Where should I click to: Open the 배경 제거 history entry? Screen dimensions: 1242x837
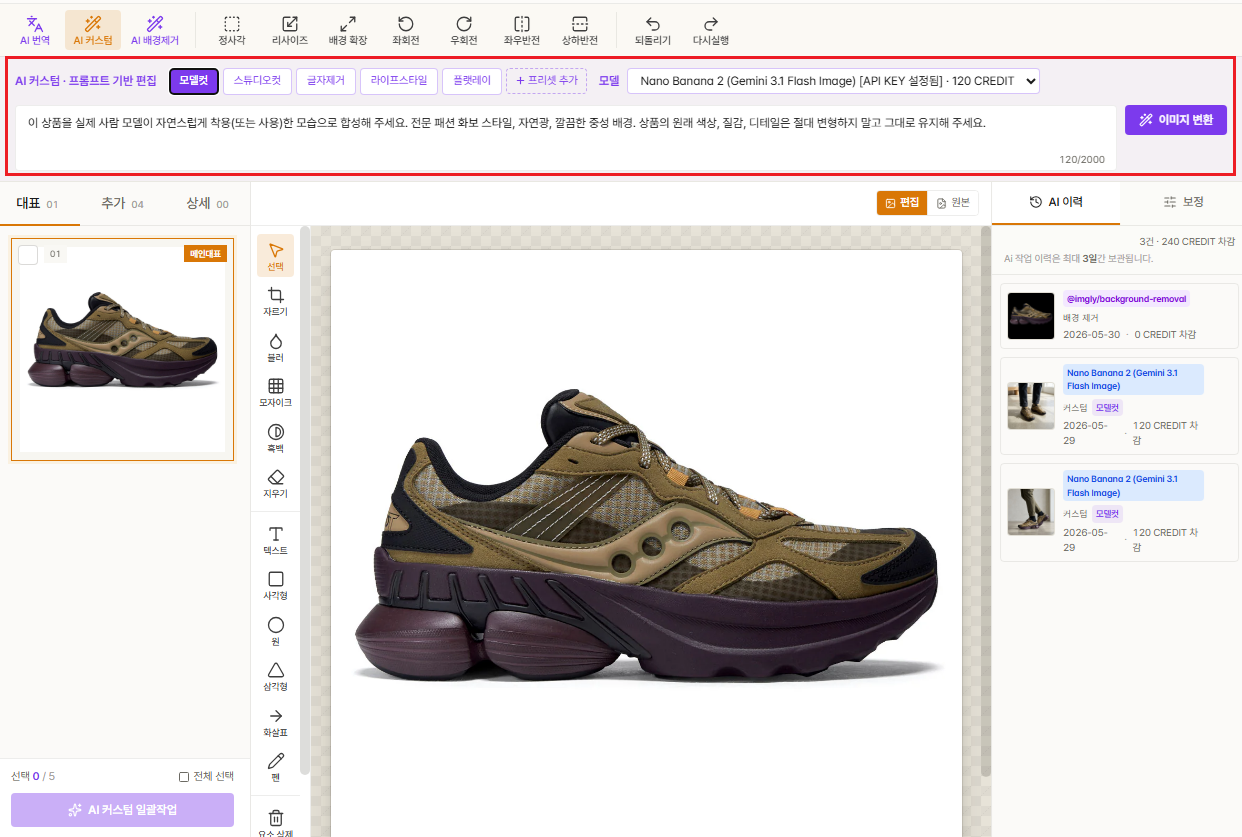1119,316
